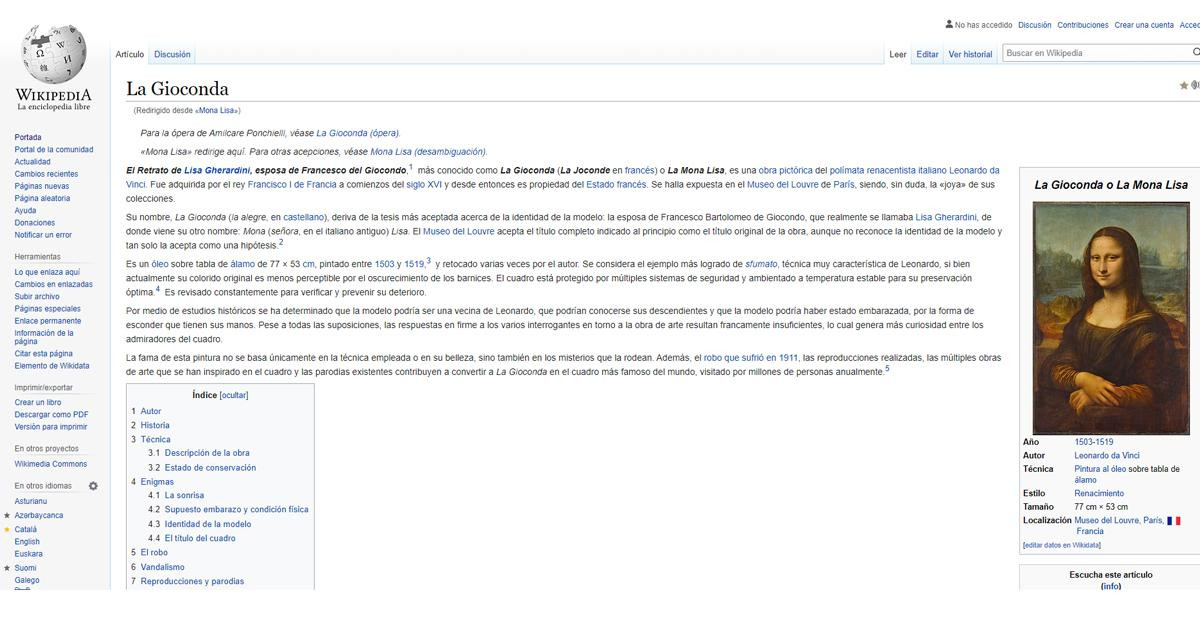The image size is (1200, 634).
Task: Open La Gioconda (ópera) link
Action: [x=358, y=132]
